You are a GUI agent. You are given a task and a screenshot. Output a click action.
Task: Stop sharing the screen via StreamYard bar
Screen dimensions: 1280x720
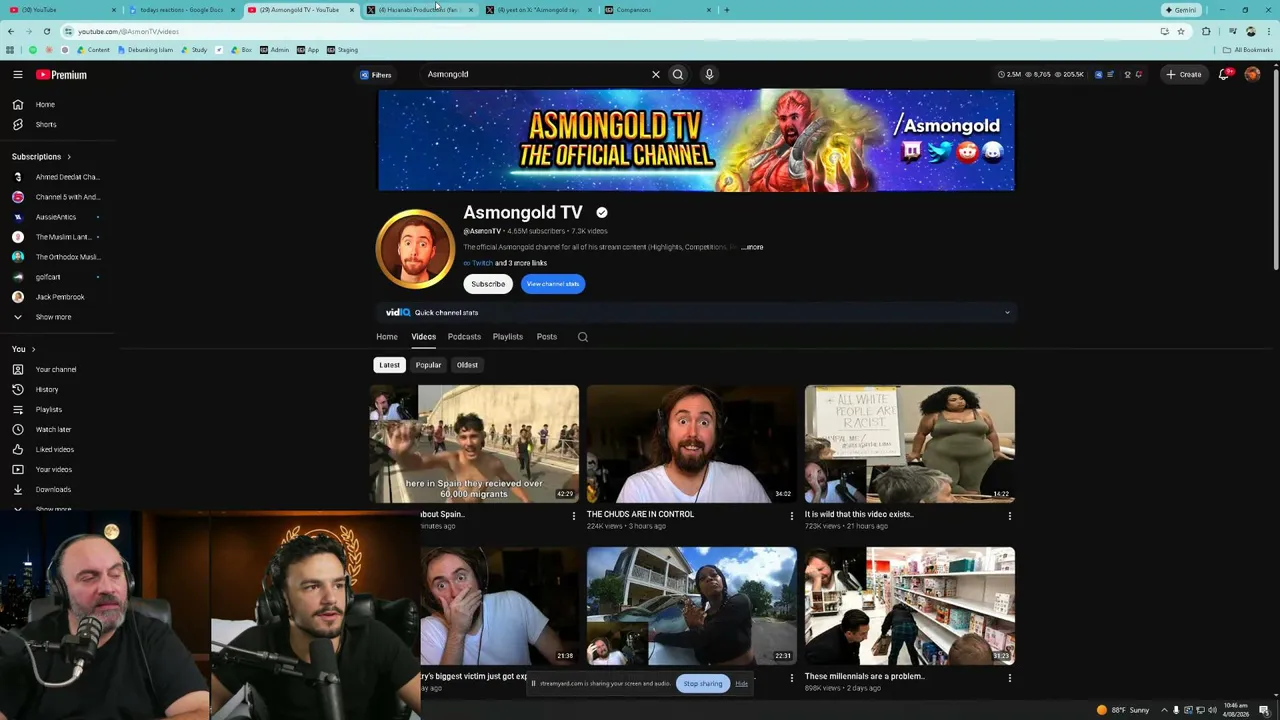pyautogui.click(x=703, y=684)
